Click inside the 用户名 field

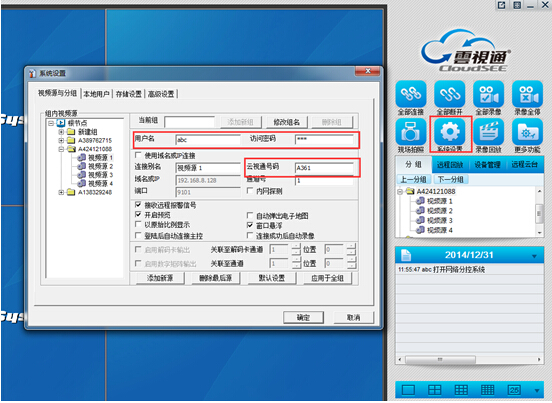[208, 140]
